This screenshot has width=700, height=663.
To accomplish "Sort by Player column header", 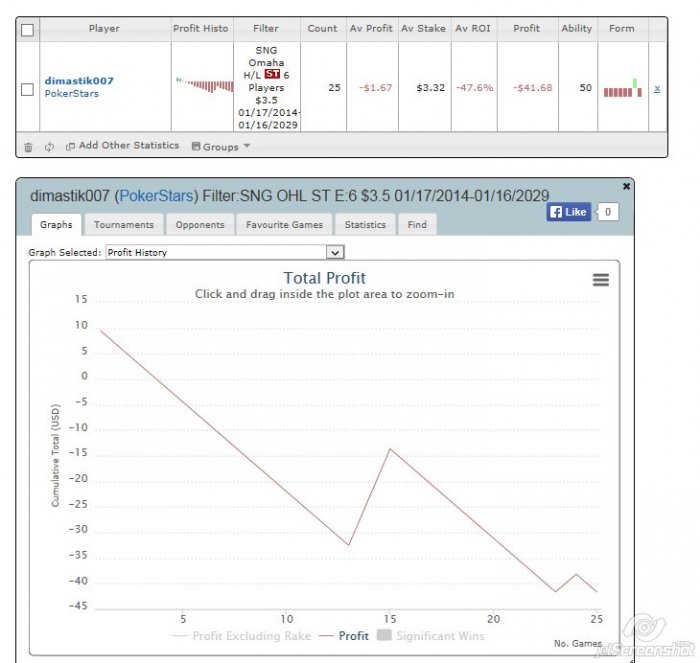I will pyautogui.click(x=104, y=29).
